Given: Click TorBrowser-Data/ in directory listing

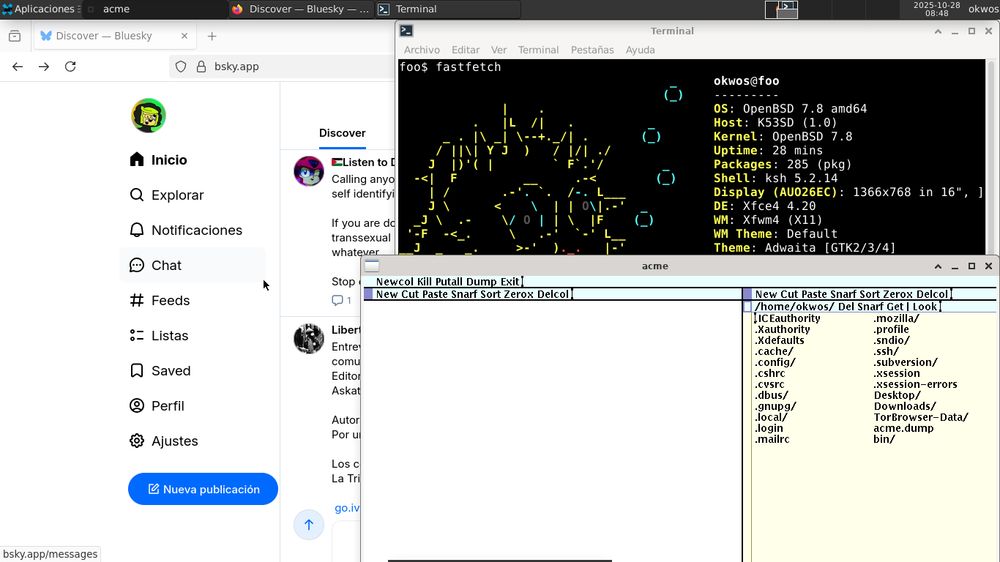Looking at the screenshot, I should (x=921, y=417).
